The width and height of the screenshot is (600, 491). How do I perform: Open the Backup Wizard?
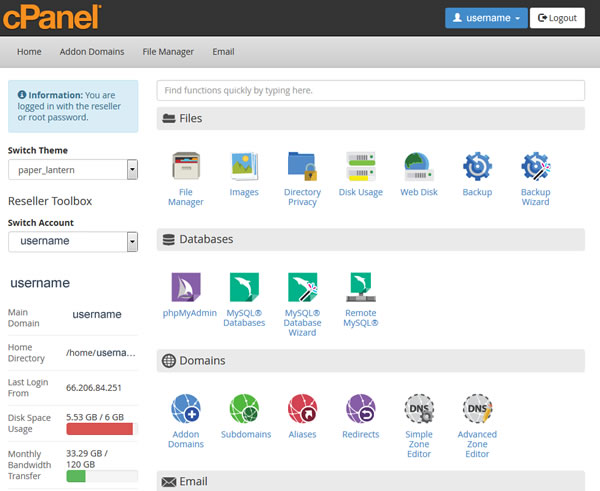535,167
